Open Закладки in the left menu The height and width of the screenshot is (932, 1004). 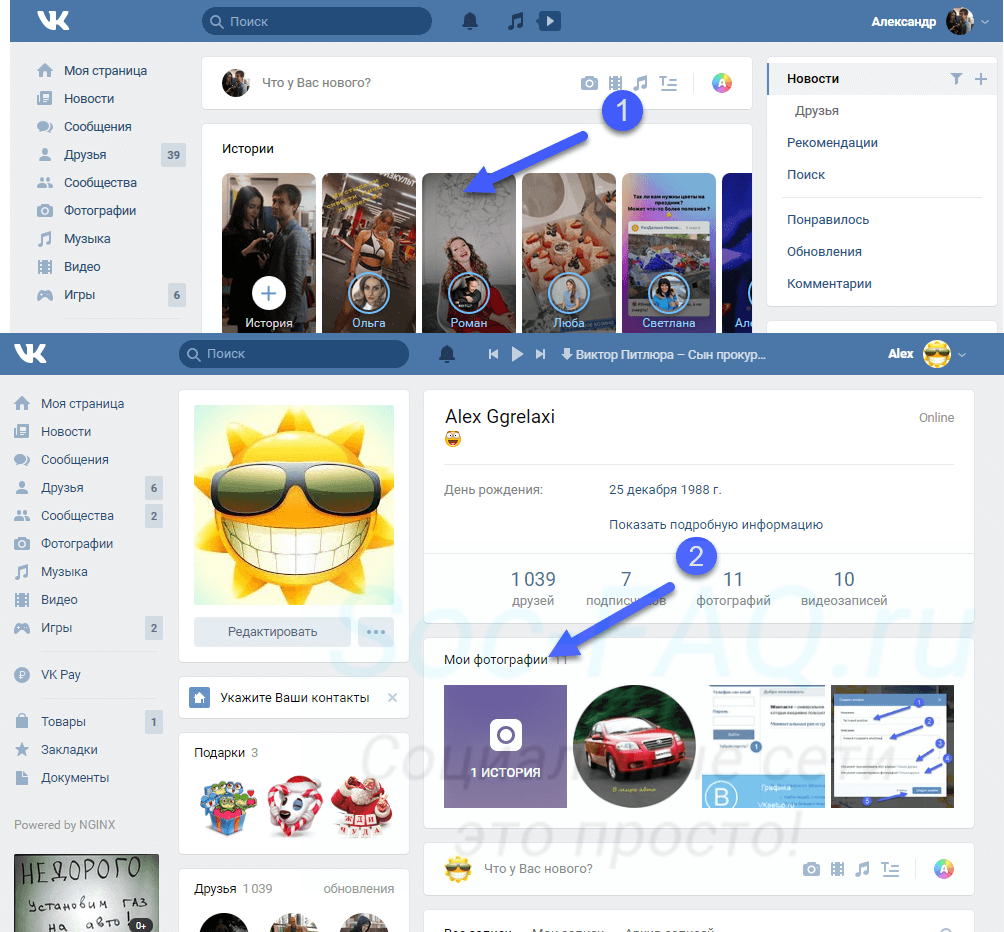69,750
